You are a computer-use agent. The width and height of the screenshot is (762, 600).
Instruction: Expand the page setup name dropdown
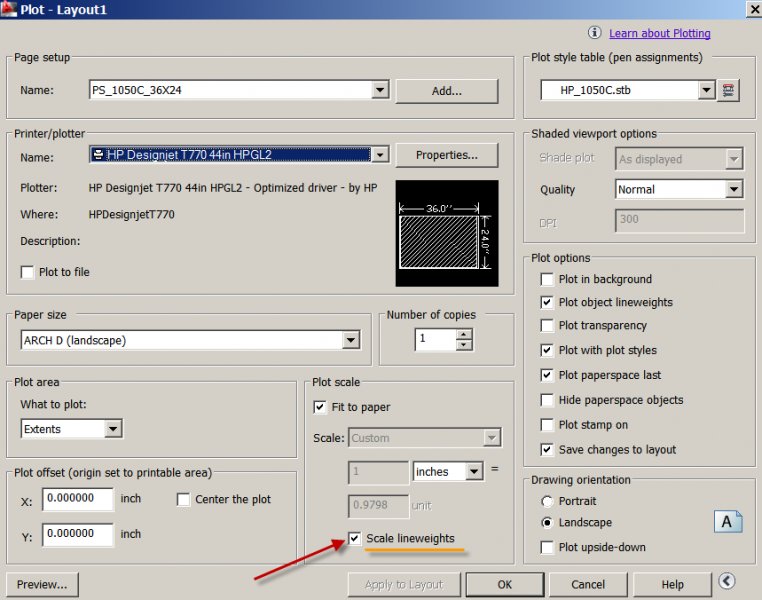[x=380, y=90]
